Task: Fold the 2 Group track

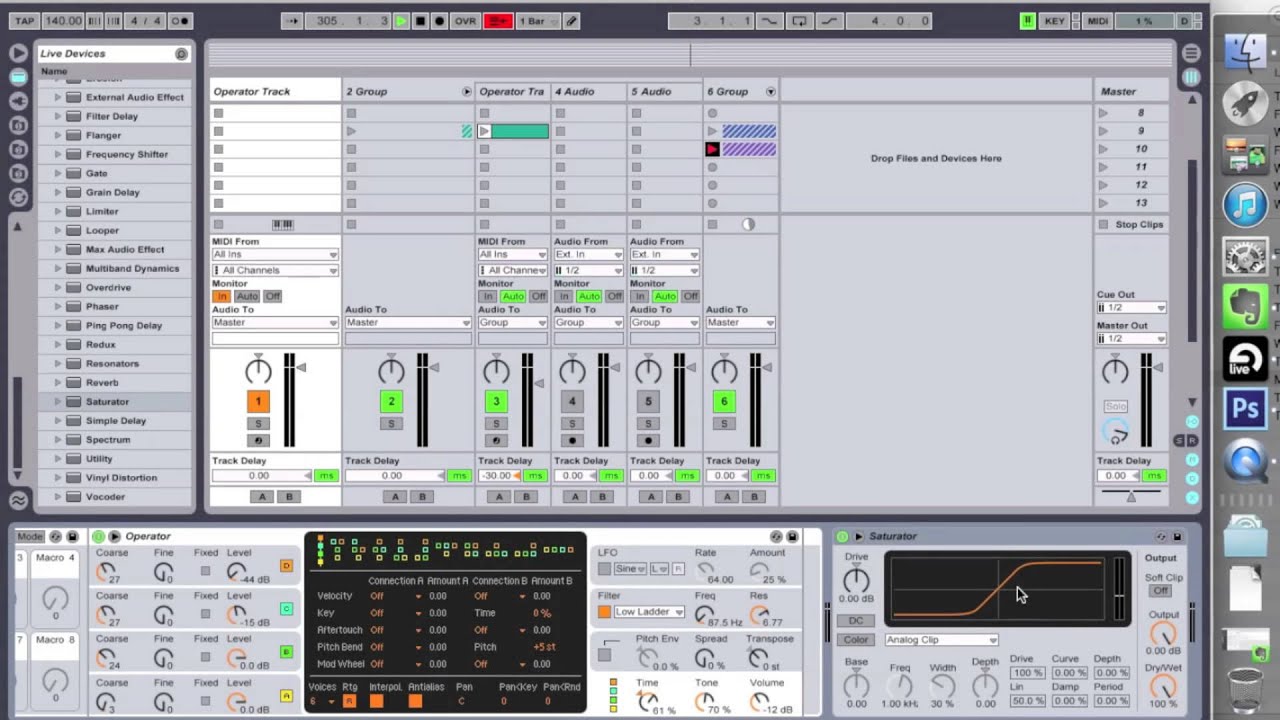Action: (x=466, y=92)
